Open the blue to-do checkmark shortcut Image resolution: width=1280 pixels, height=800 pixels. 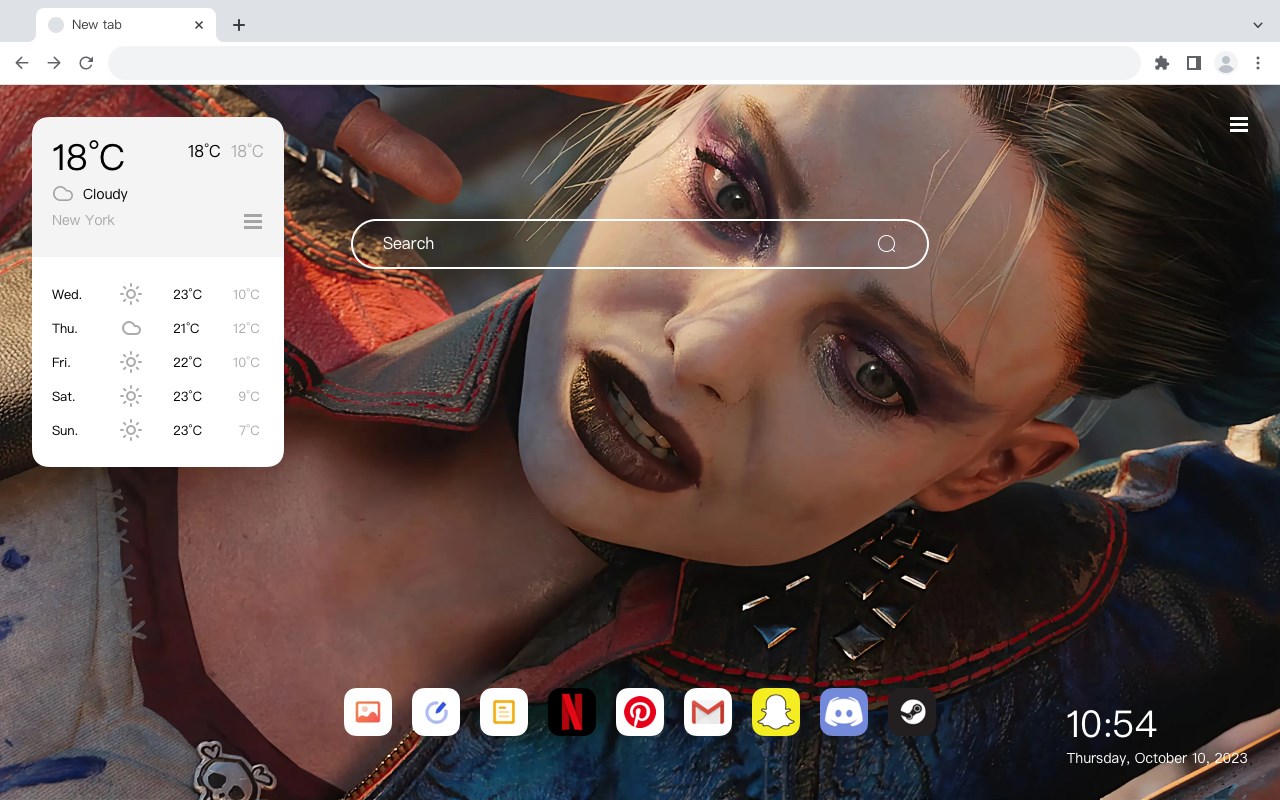point(436,712)
